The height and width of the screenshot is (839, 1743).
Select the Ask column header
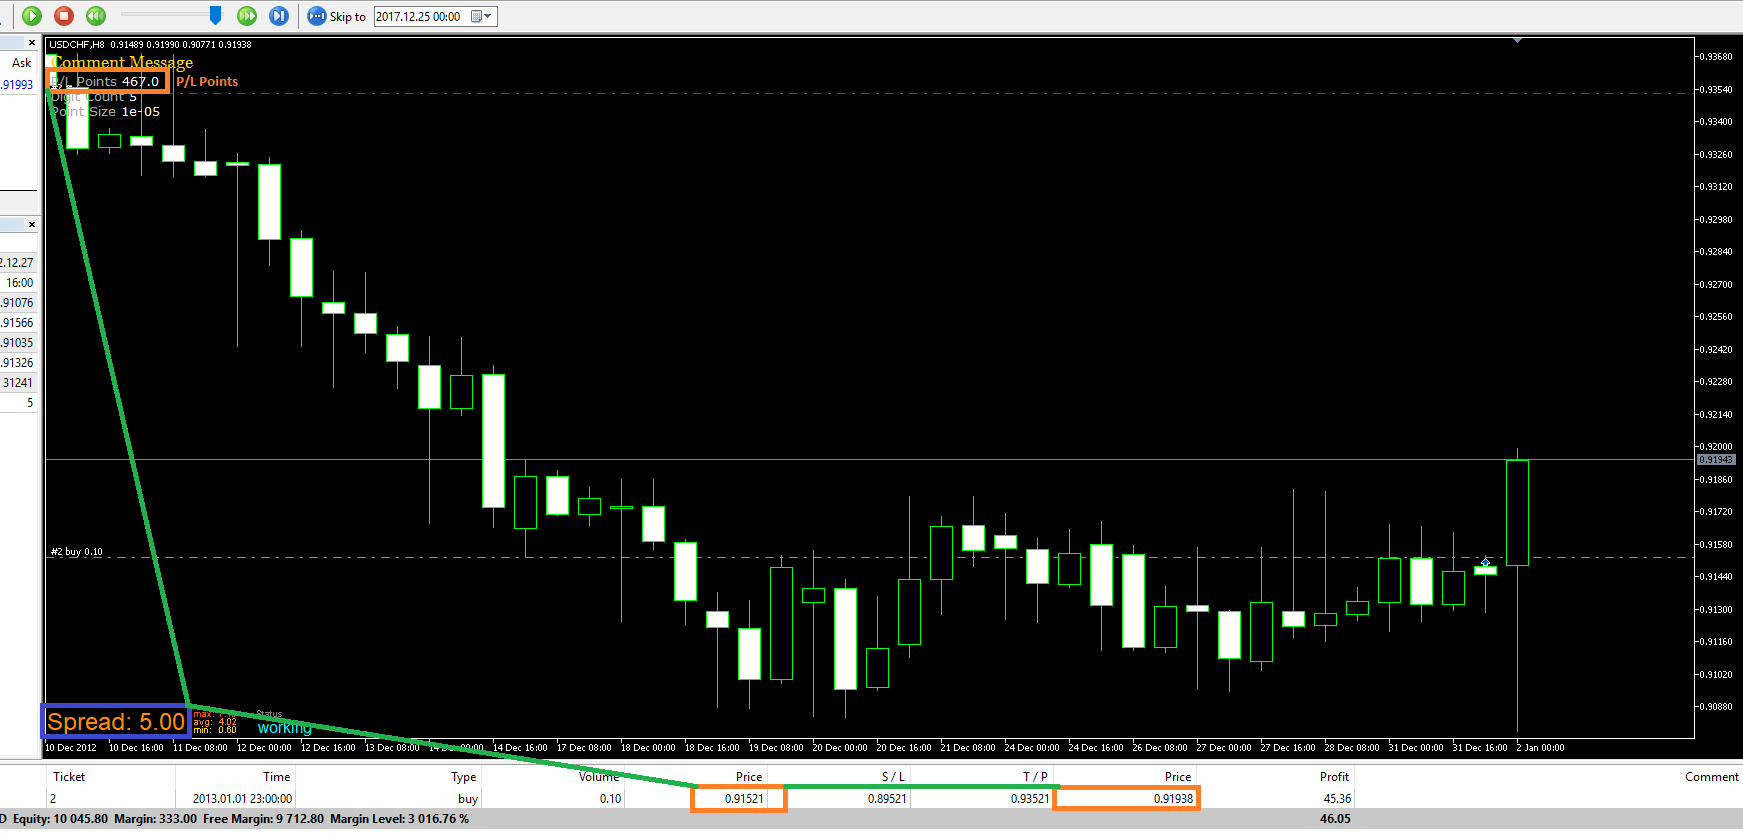click(21, 63)
